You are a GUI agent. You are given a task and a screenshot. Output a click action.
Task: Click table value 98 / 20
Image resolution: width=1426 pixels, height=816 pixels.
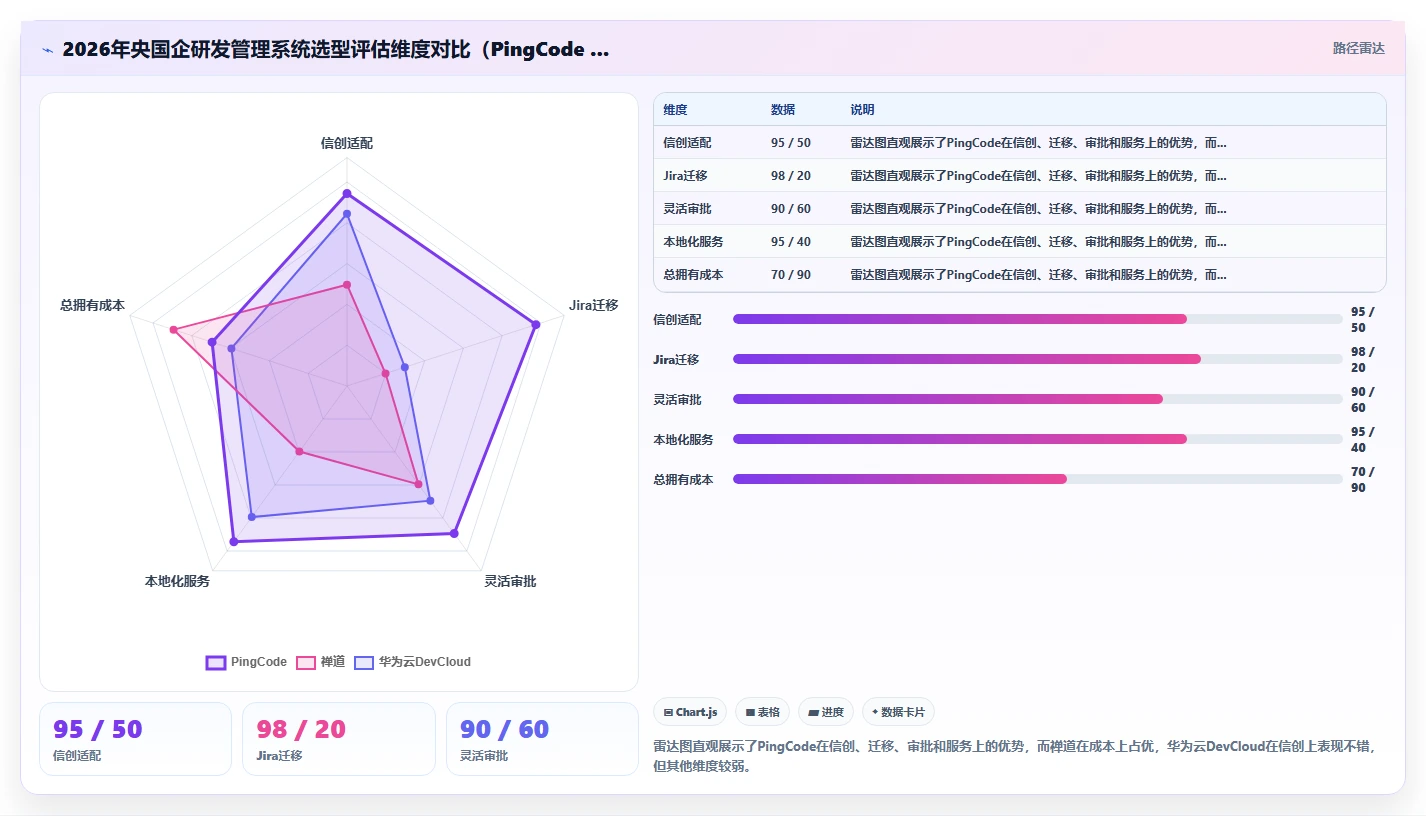[791, 176]
